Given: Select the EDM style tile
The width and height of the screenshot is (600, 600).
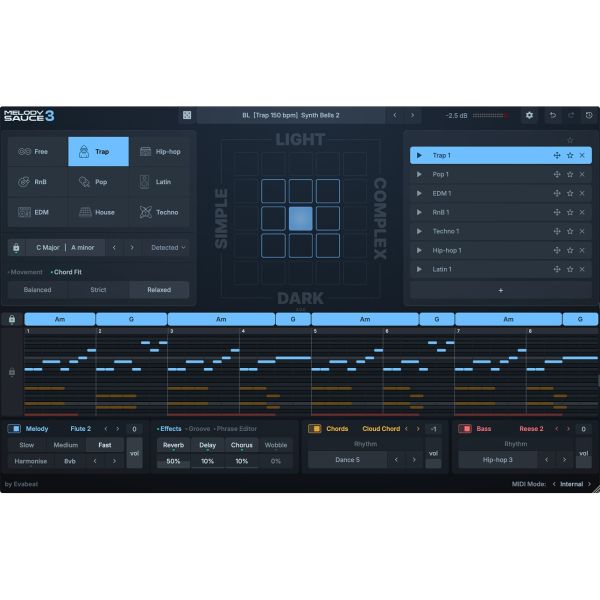Looking at the screenshot, I should point(38,212).
